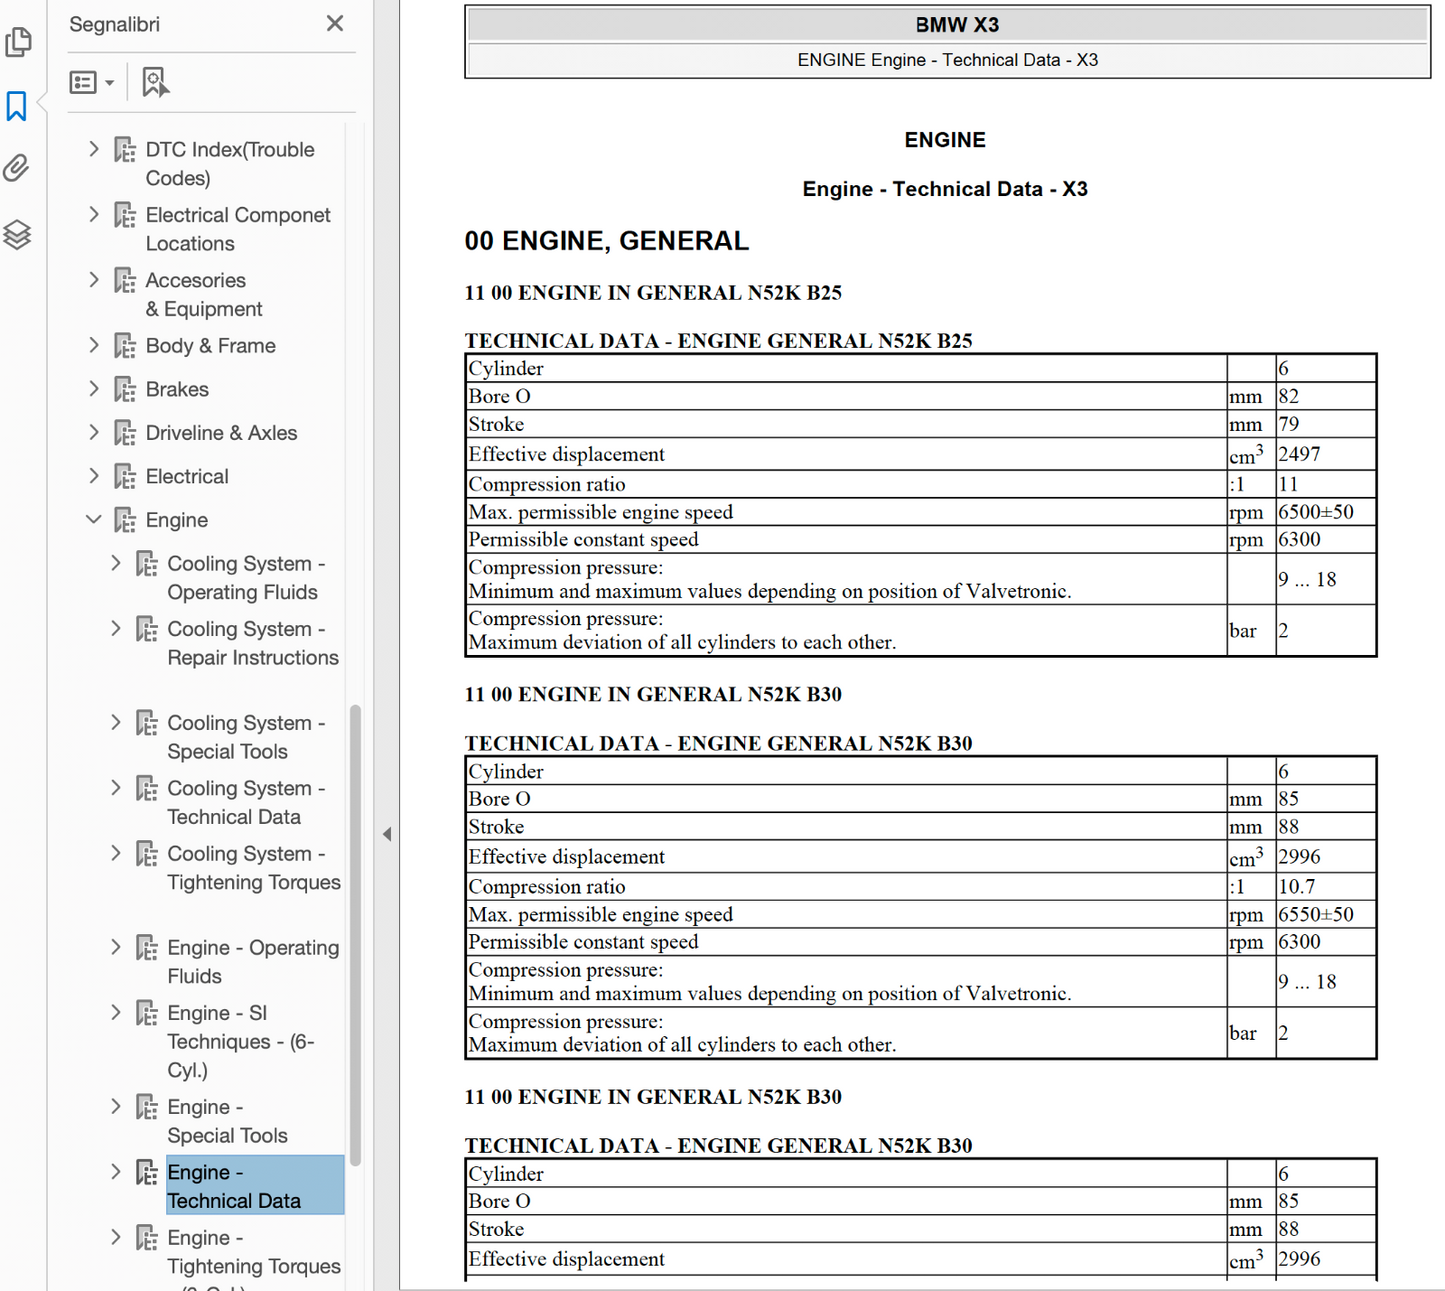1445x1291 pixels.
Task: Expand DTC Index bookmark chevron
Action: 94,150
